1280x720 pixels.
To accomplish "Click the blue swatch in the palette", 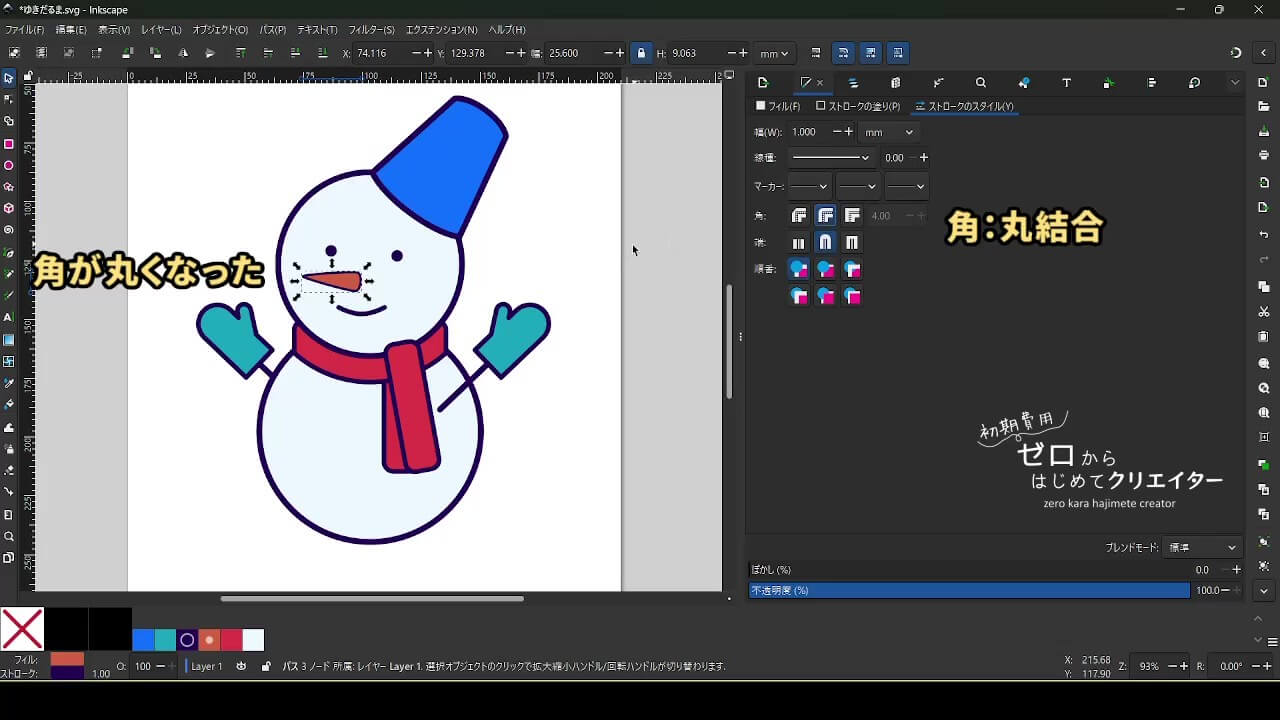I will (x=143, y=640).
